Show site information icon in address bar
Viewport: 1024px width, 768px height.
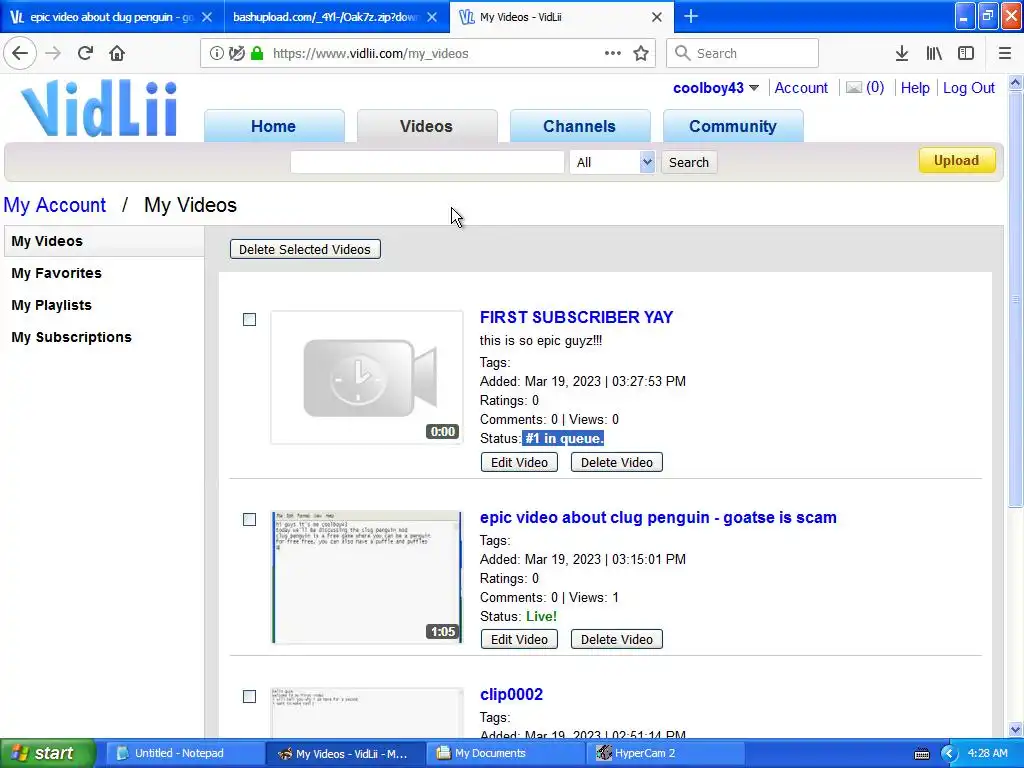click(216, 53)
